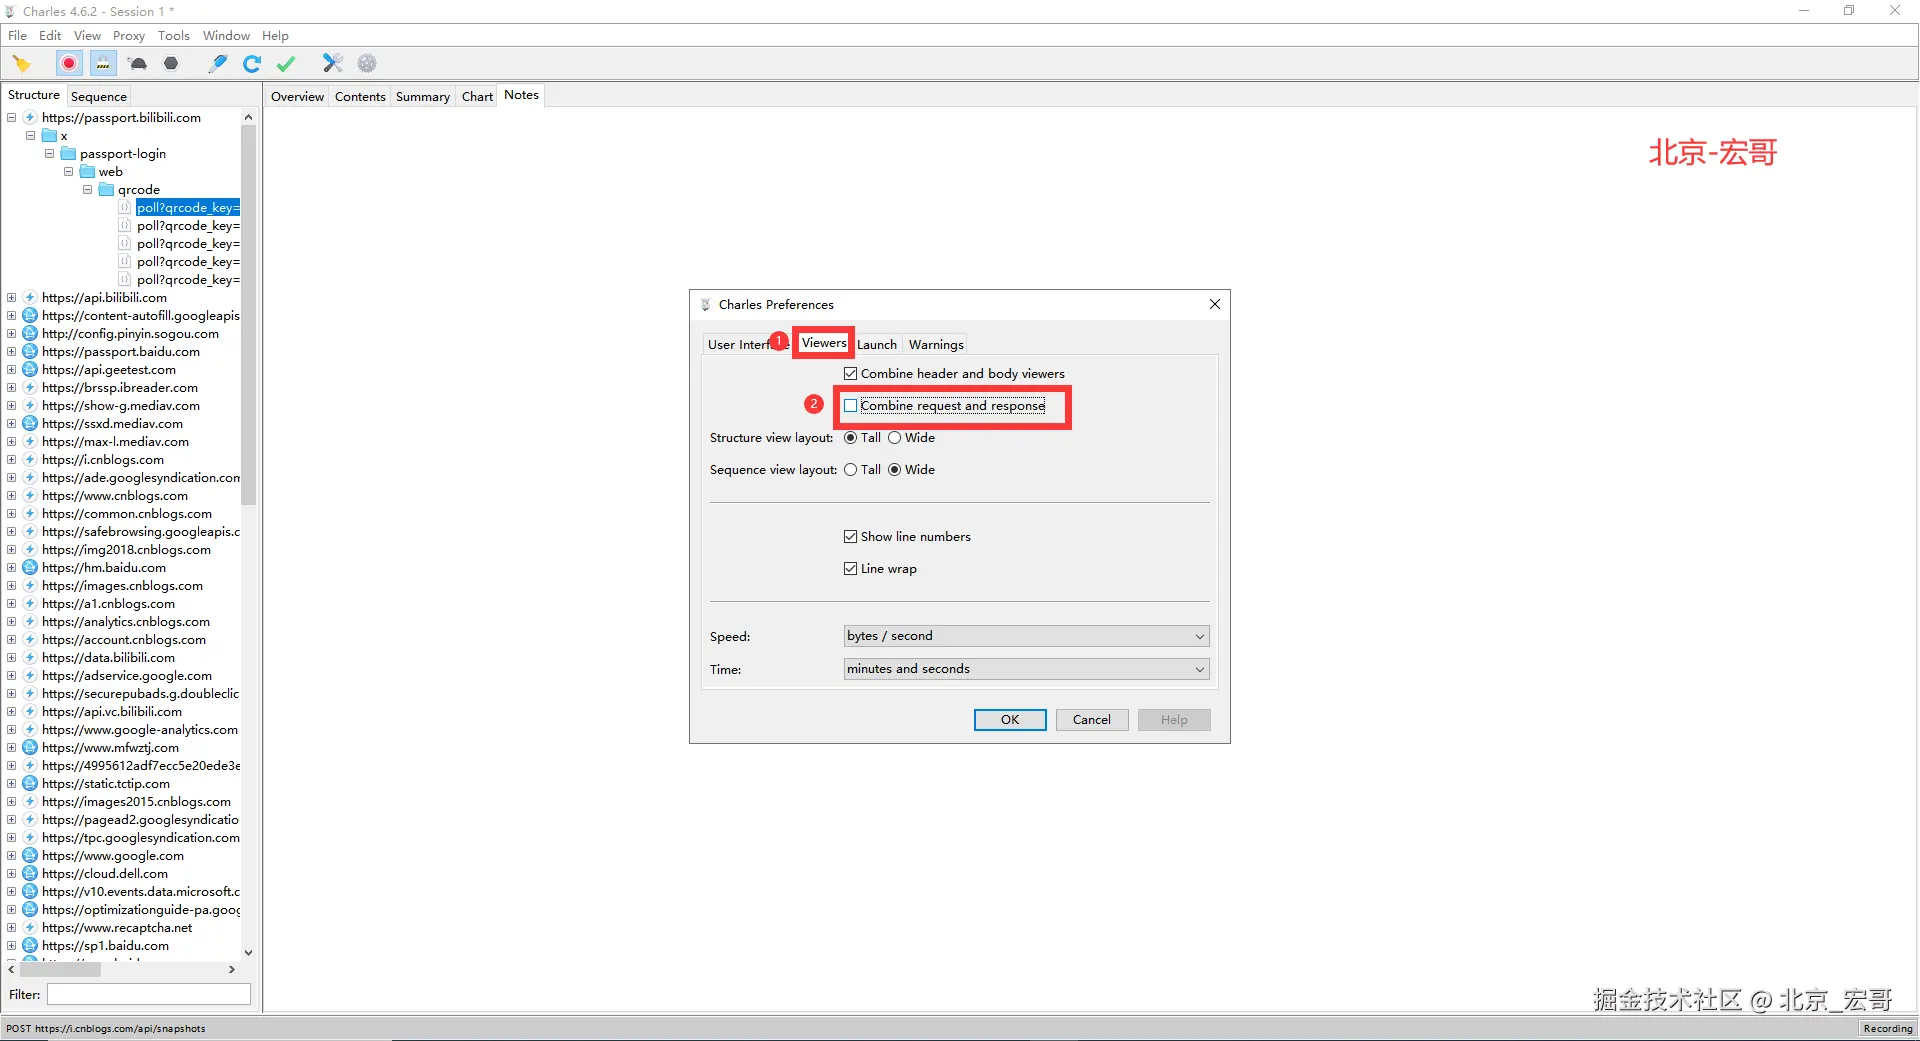Viewport: 1920px width, 1041px height.
Task: Check Combine request and response
Action: coord(851,406)
